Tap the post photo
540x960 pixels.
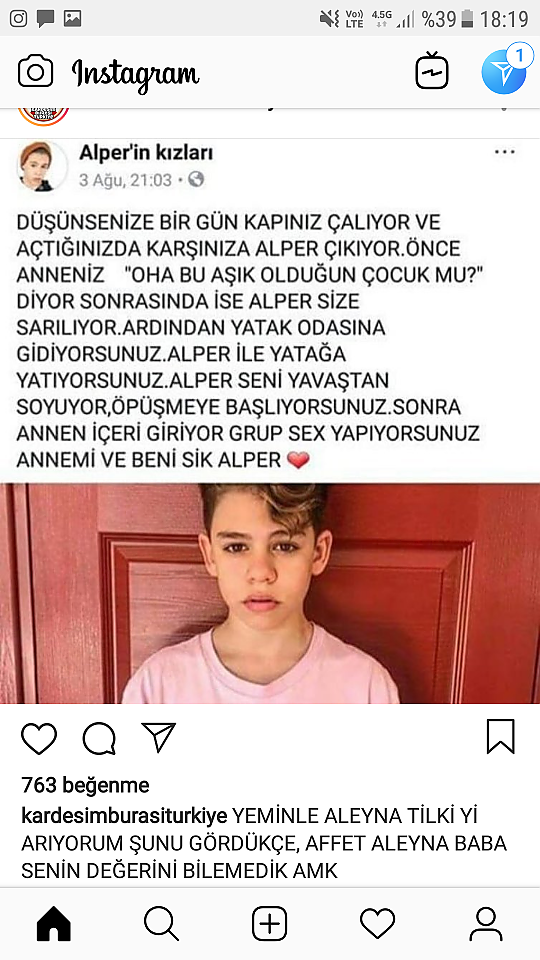(x=270, y=593)
